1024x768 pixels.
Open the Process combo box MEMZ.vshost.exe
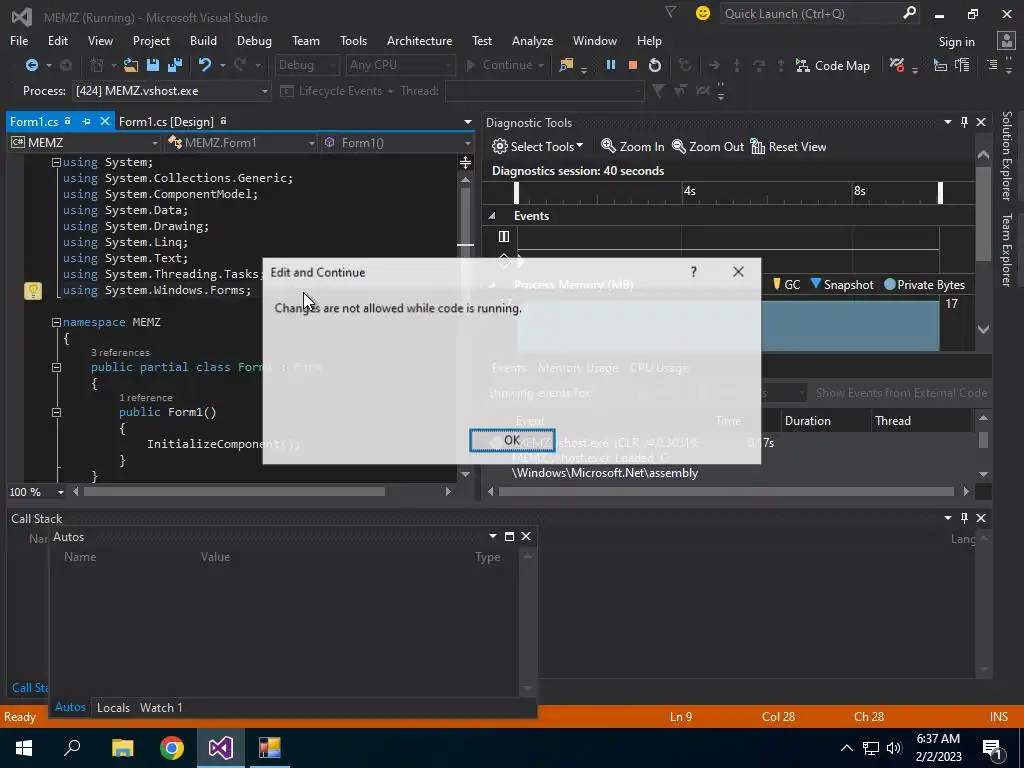point(172,91)
